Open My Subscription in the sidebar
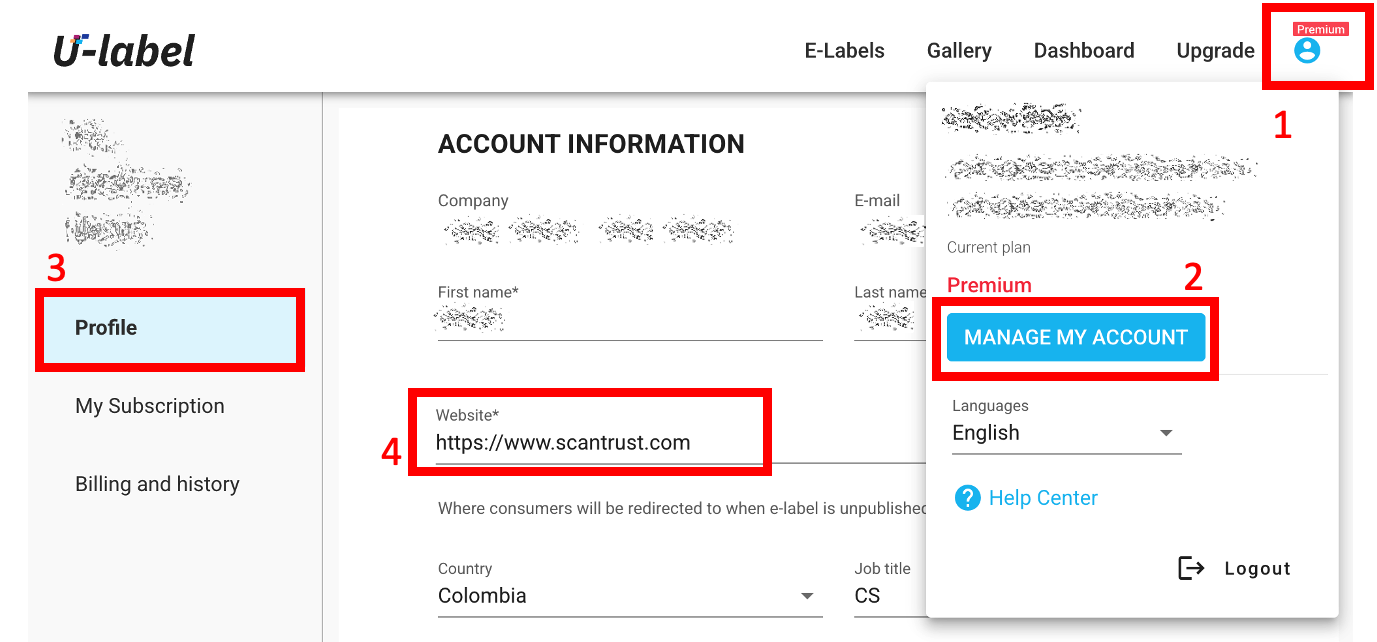The image size is (1377, 642). pos(150,406)
